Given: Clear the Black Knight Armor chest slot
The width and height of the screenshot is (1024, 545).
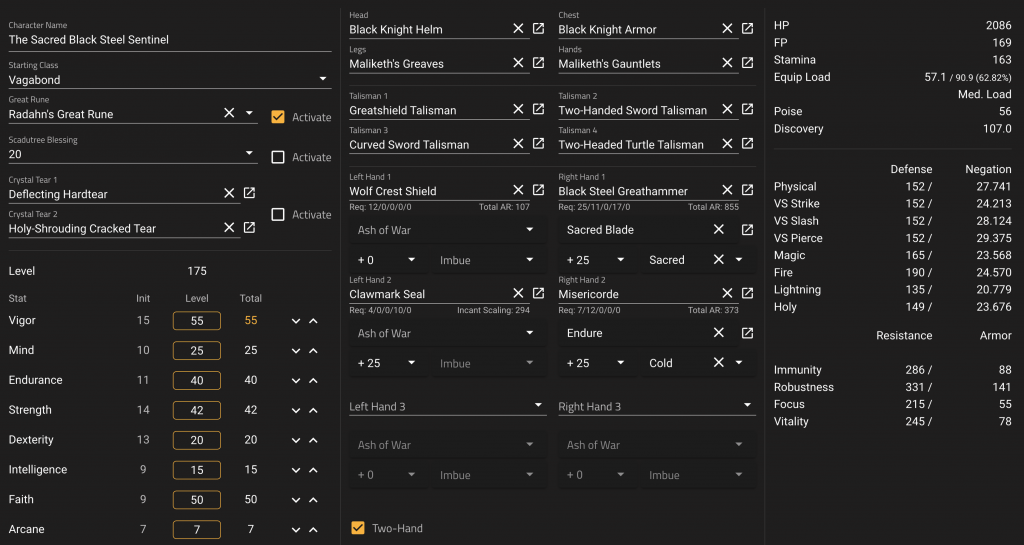Looking at the screenshot, I should tap(727, 29).
